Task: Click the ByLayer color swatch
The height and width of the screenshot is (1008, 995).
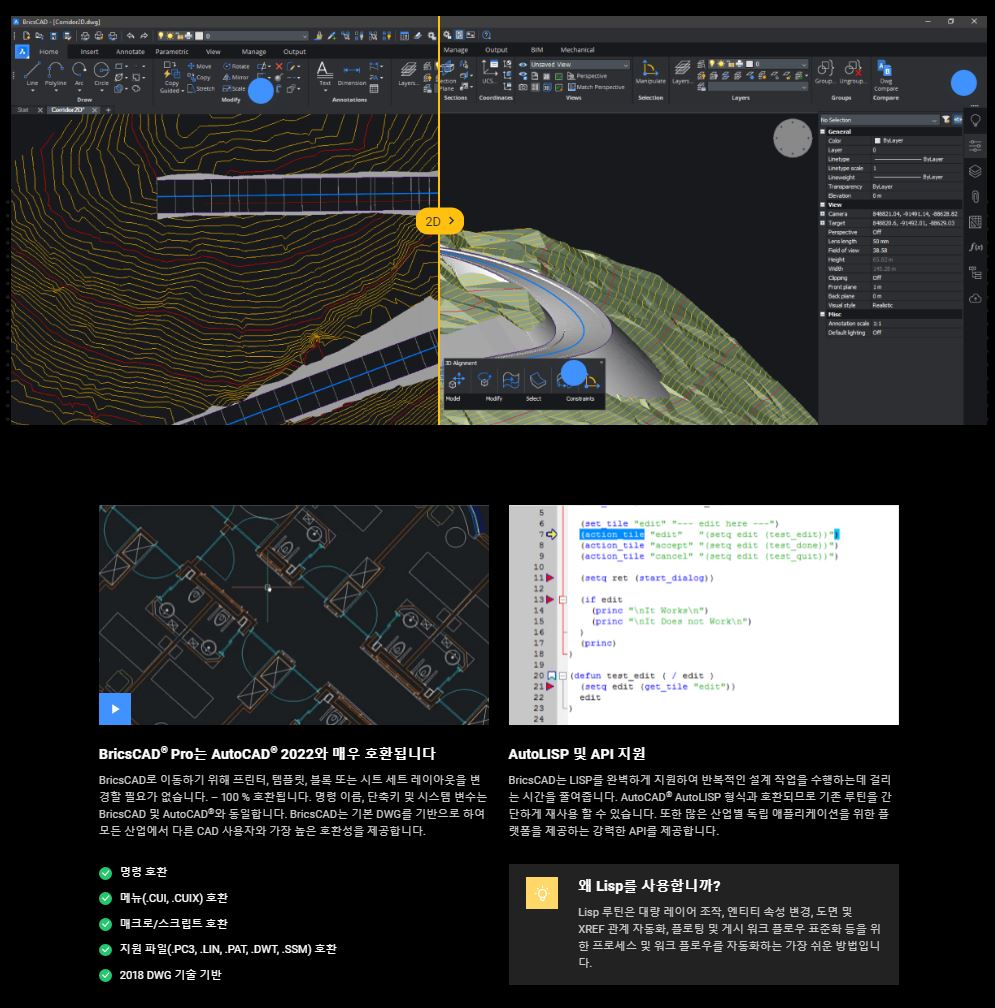Action: (x=877, y=140)
